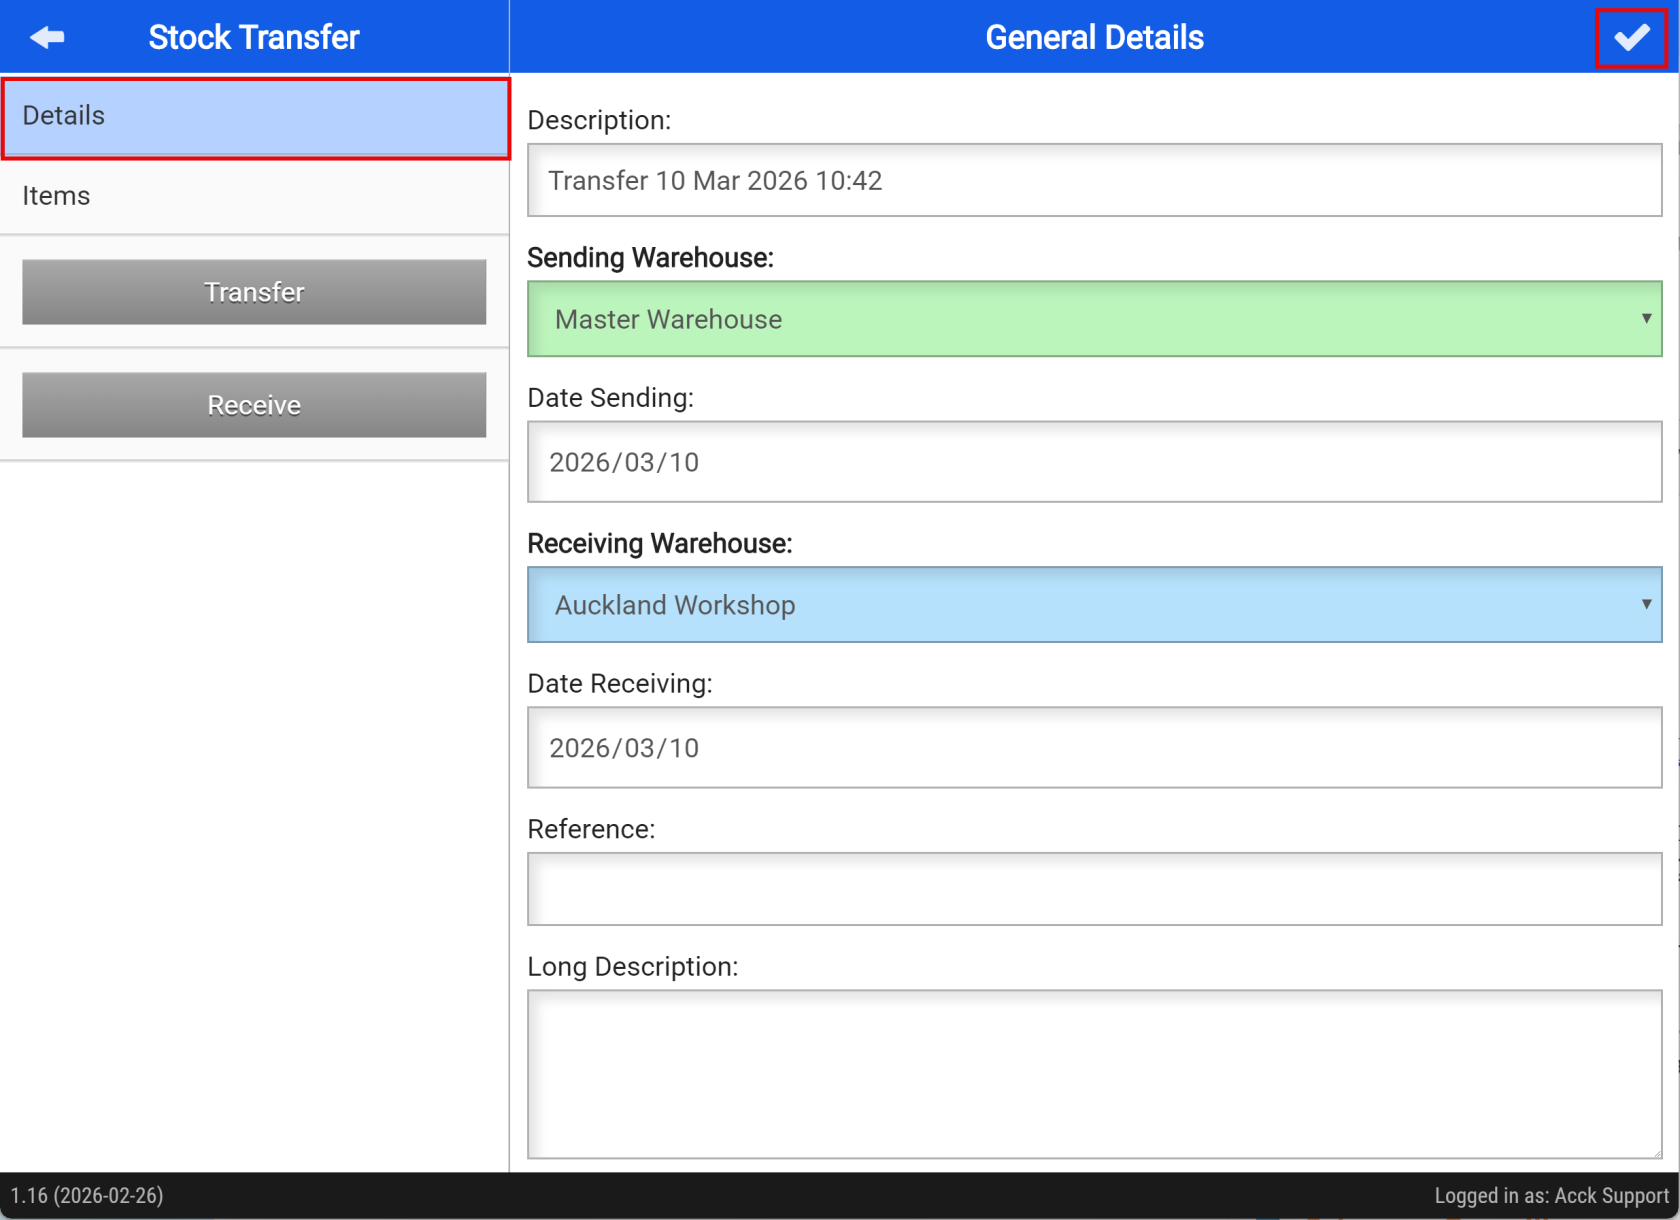Click the Stock Transfer header title
Screen dimensions: 1680x1220
point(254,38)
